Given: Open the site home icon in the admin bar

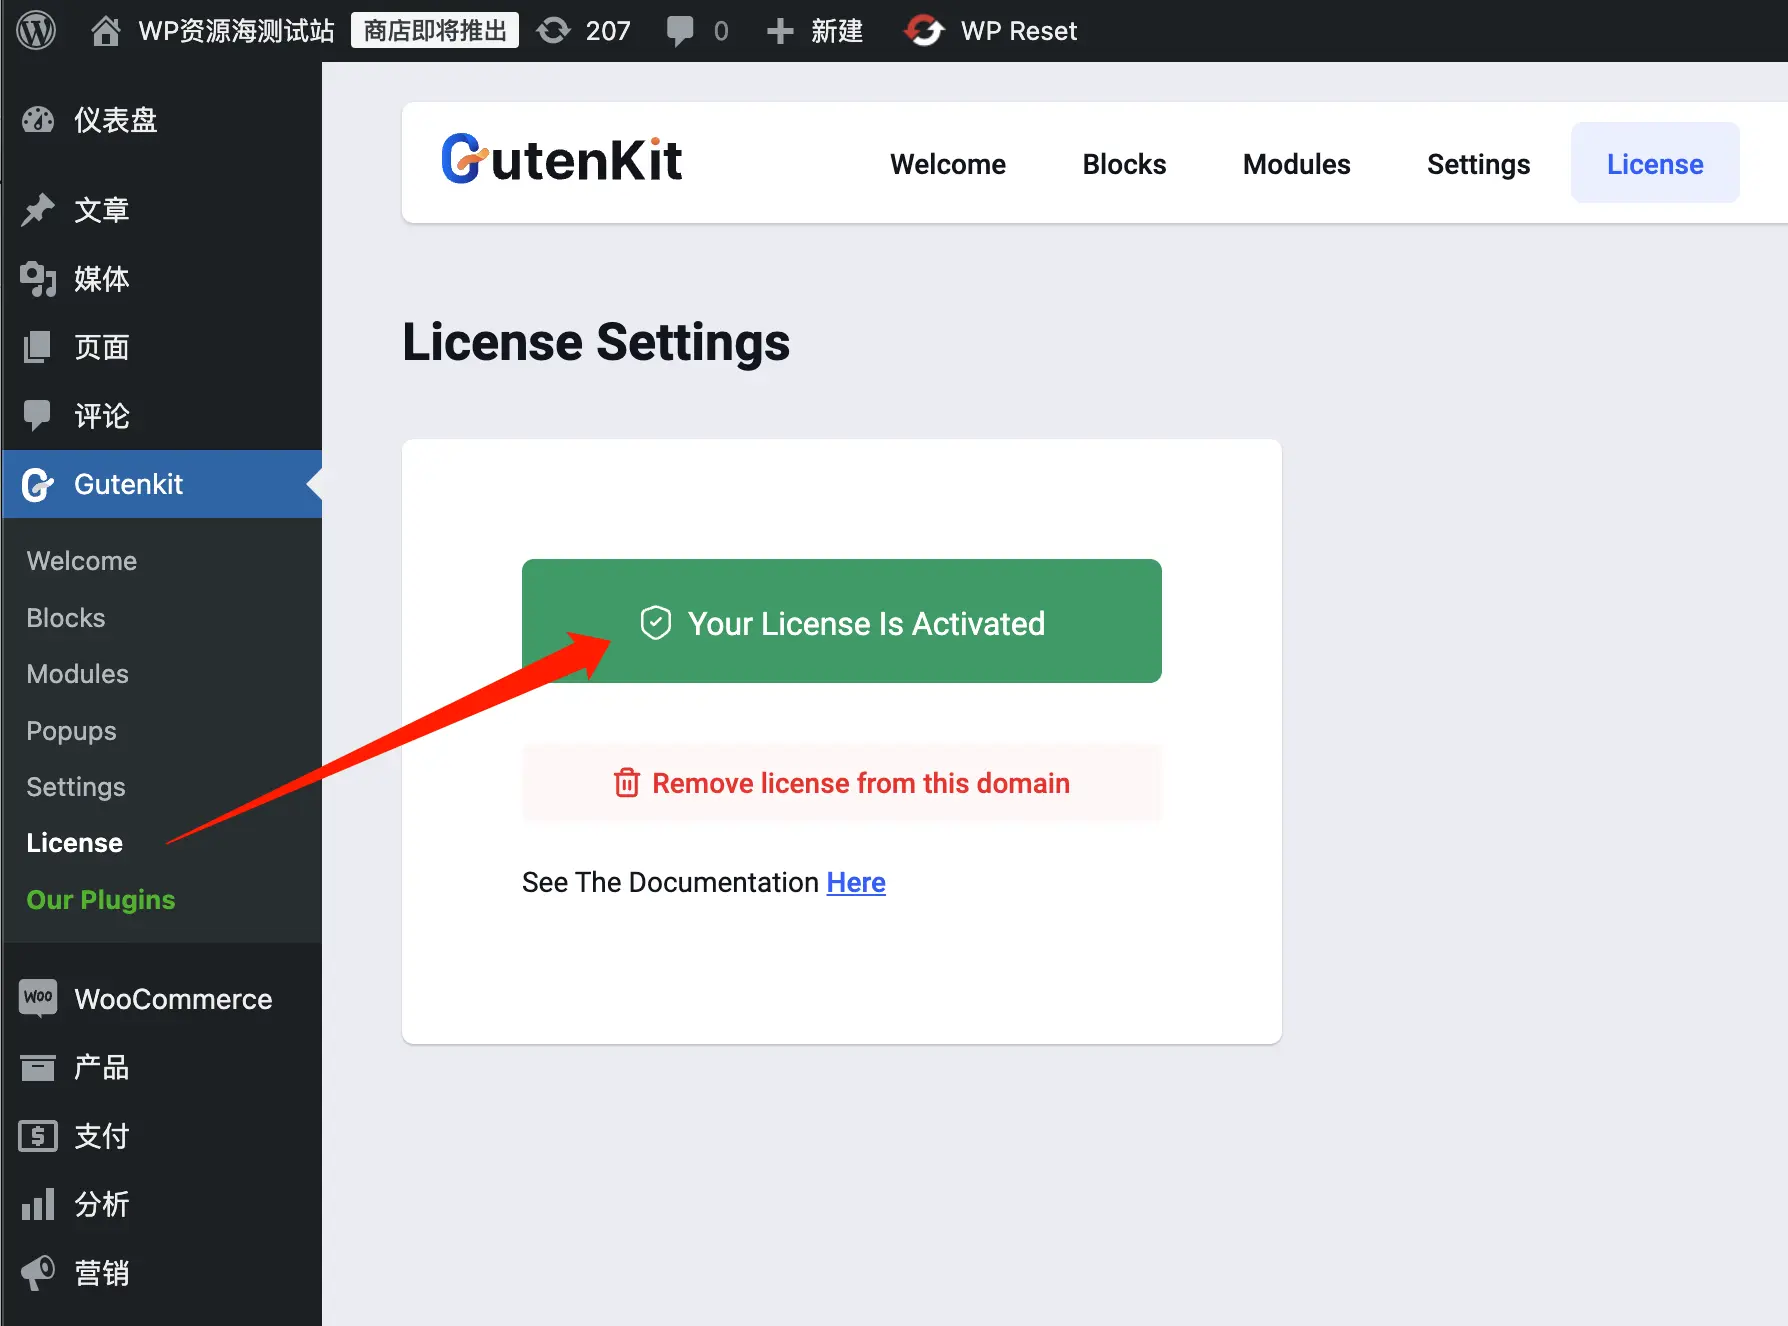Looking at the screenshot, I should (106, 31).
